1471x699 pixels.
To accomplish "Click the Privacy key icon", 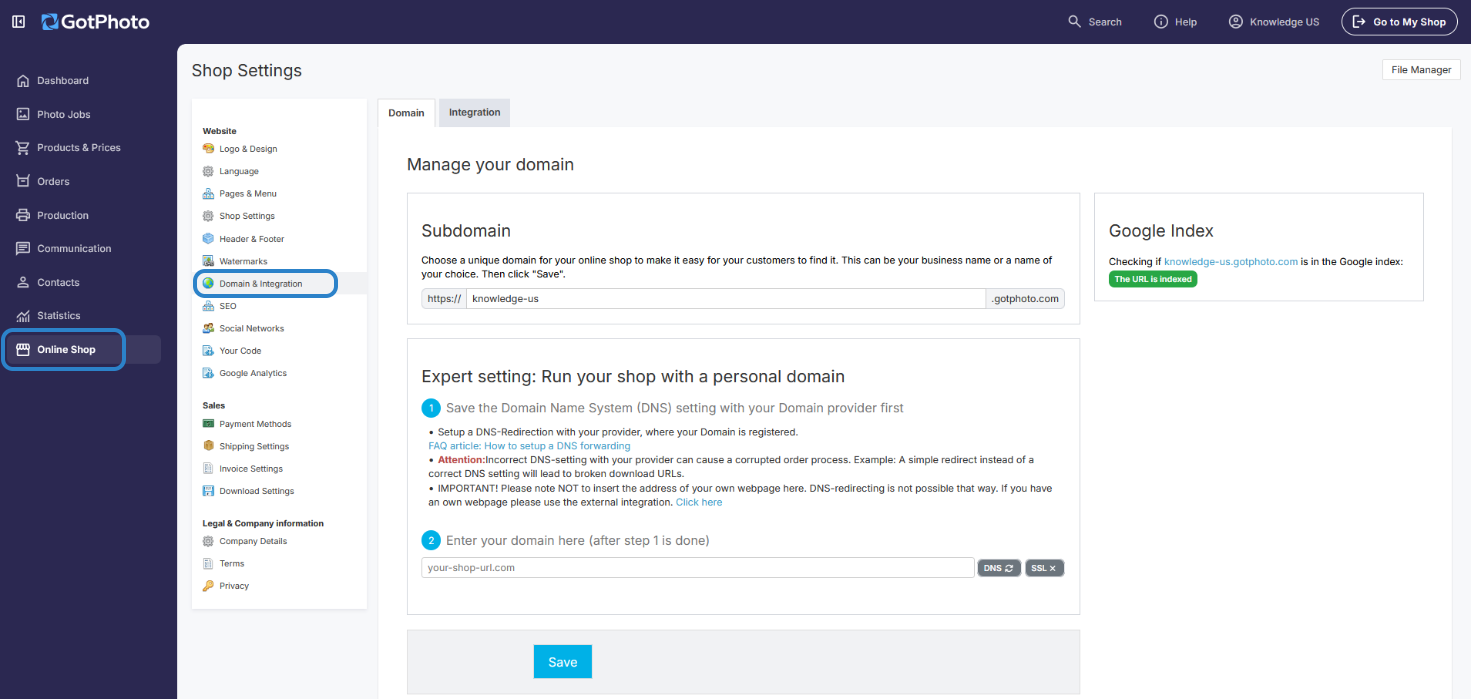I will click(x=208, y=586).
